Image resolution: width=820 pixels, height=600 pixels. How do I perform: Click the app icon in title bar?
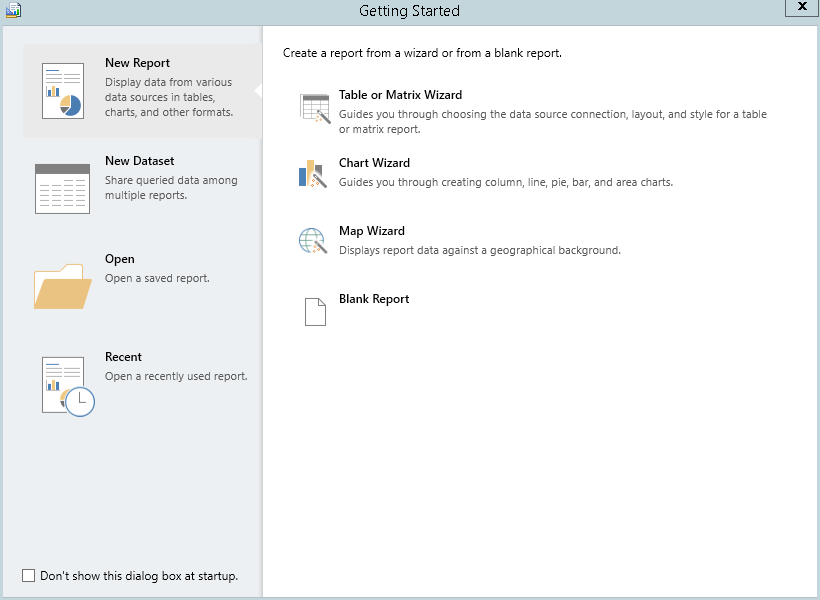tap(13, 11)
